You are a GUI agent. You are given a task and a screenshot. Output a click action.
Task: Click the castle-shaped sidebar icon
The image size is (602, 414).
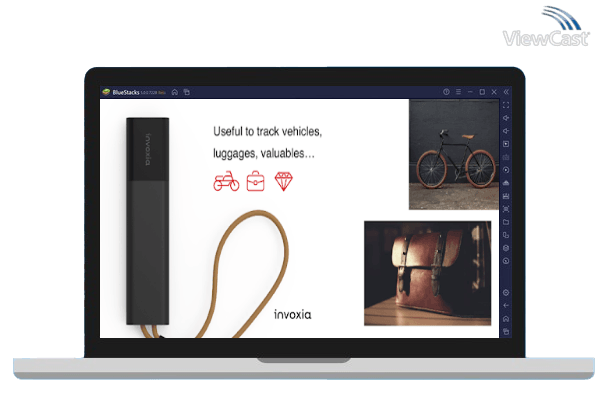pos(506,196)
